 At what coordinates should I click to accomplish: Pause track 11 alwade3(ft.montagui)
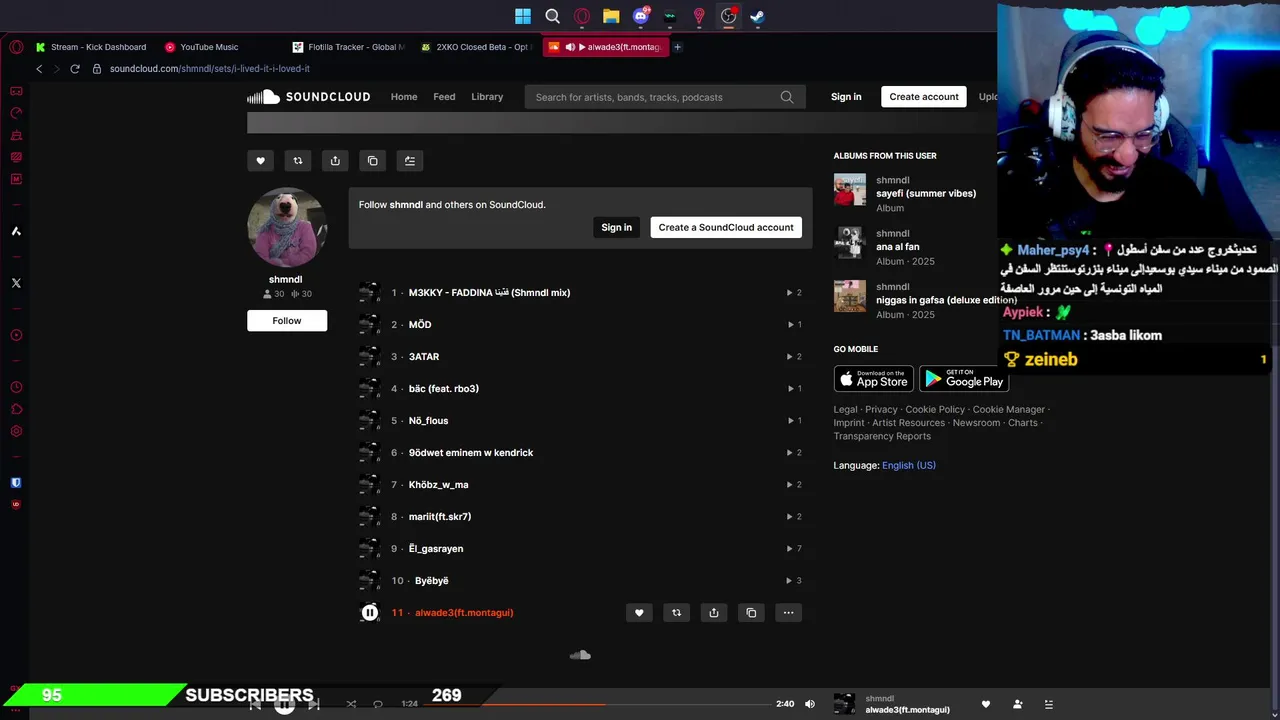point(370,612)
